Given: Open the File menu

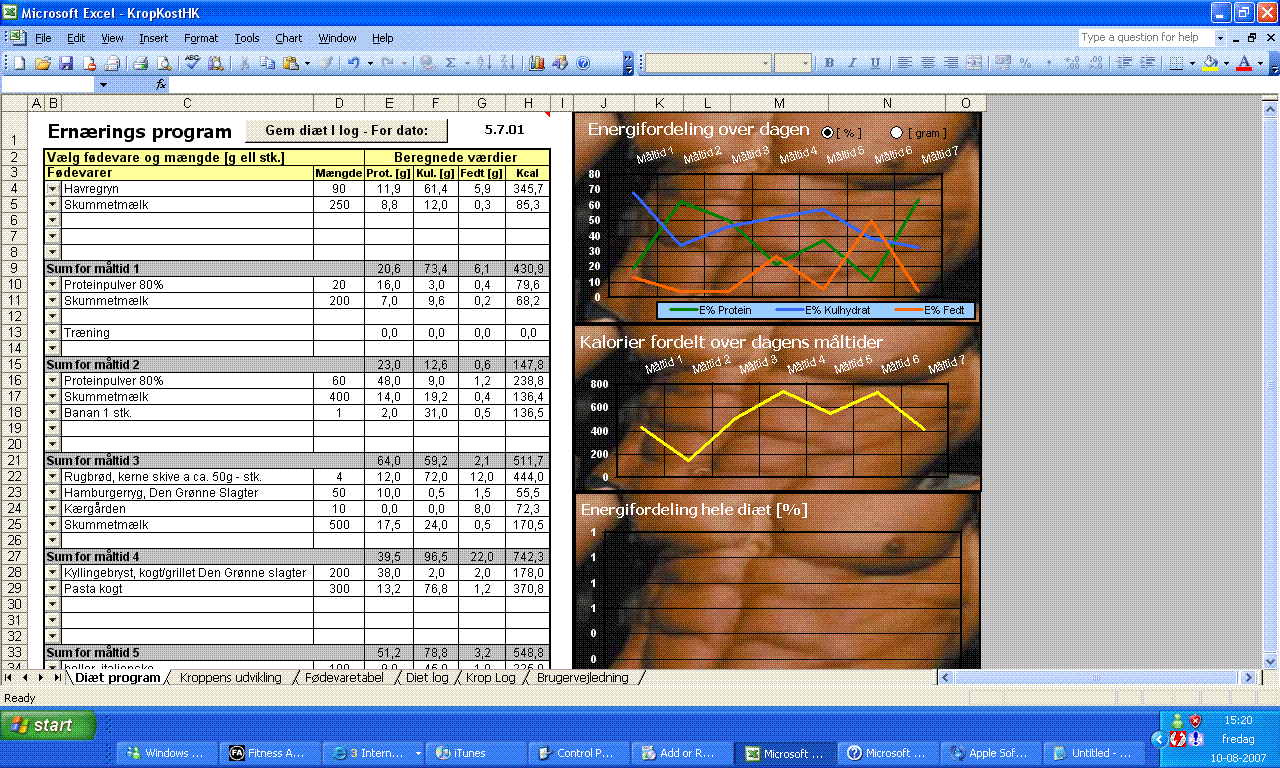Looking at the screenshot, I should (43, 38).
